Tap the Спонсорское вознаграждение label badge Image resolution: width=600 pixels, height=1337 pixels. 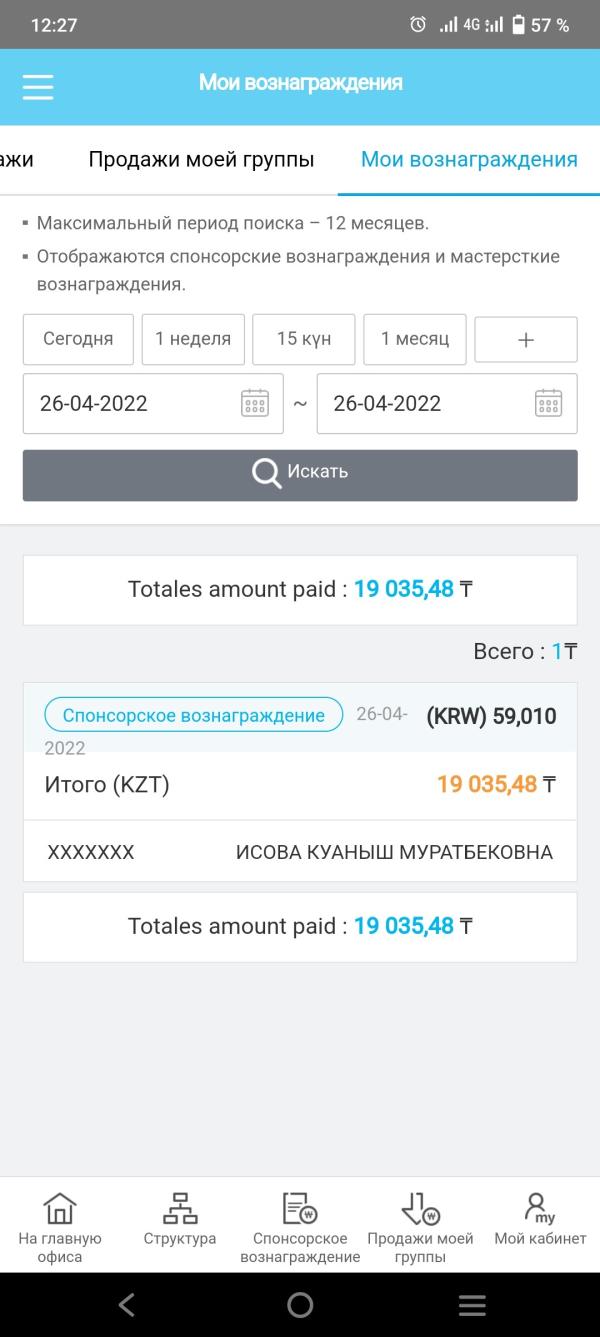click(x=194, y=715)
